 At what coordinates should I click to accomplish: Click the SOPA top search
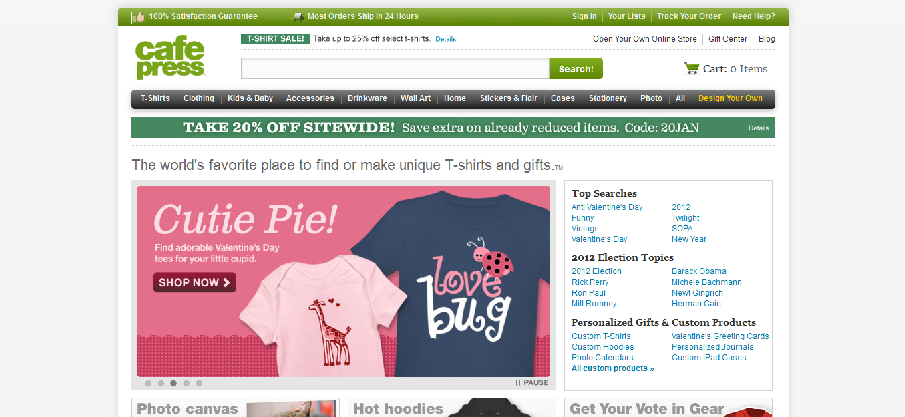coord(682,228)
